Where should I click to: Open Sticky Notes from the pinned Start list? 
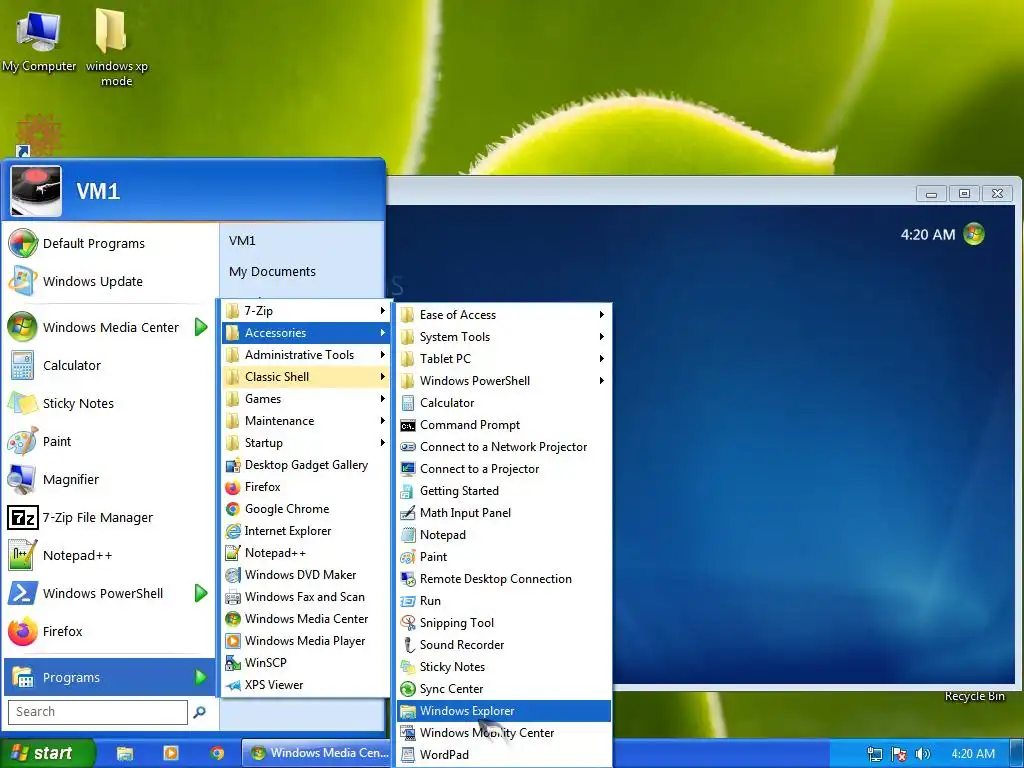[109, 404]
